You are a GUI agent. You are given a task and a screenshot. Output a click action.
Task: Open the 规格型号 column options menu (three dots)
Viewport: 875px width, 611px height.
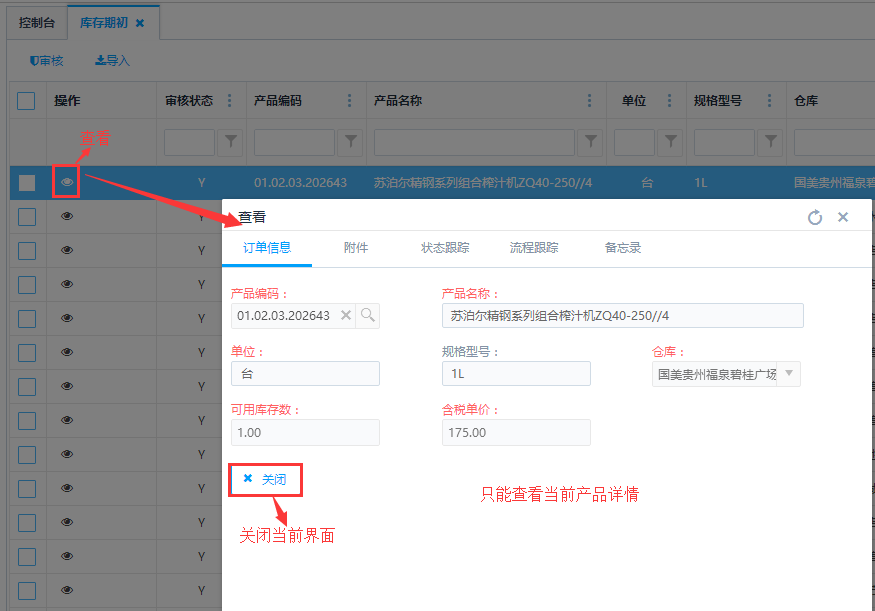770,101
